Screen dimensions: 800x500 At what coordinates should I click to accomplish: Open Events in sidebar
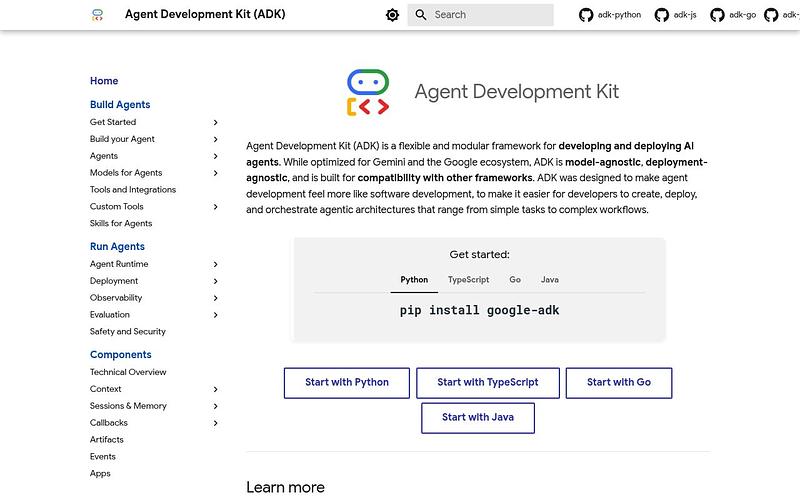(103, 456)
